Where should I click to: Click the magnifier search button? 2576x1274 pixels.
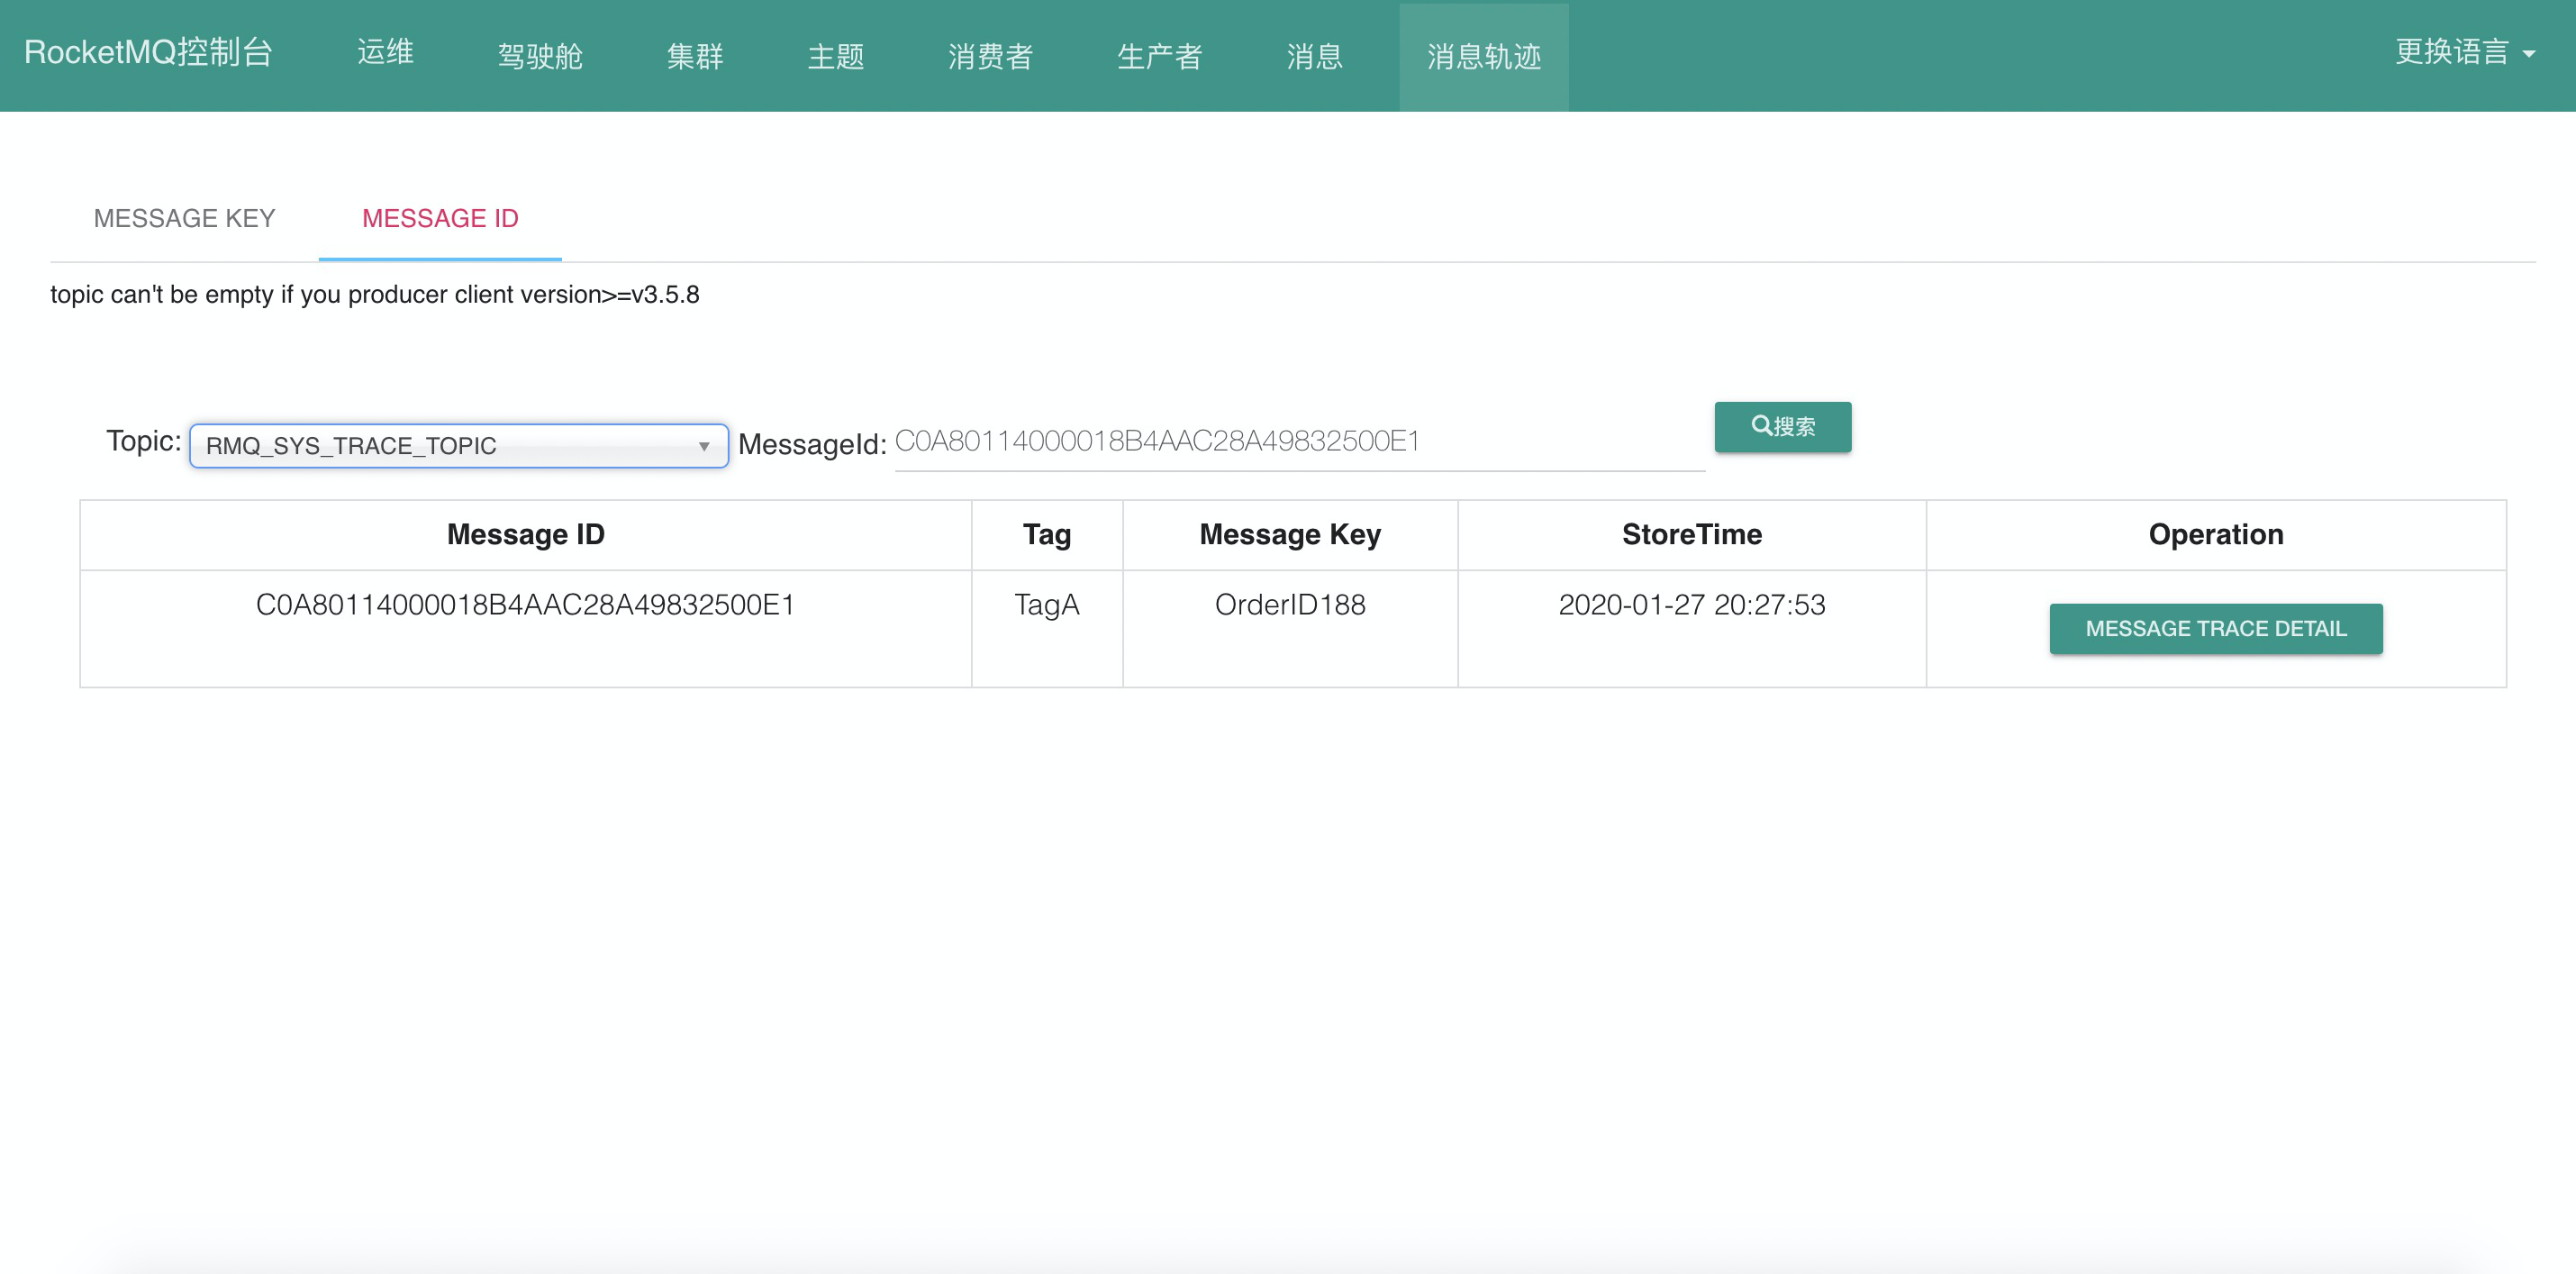click(1782, 427)
